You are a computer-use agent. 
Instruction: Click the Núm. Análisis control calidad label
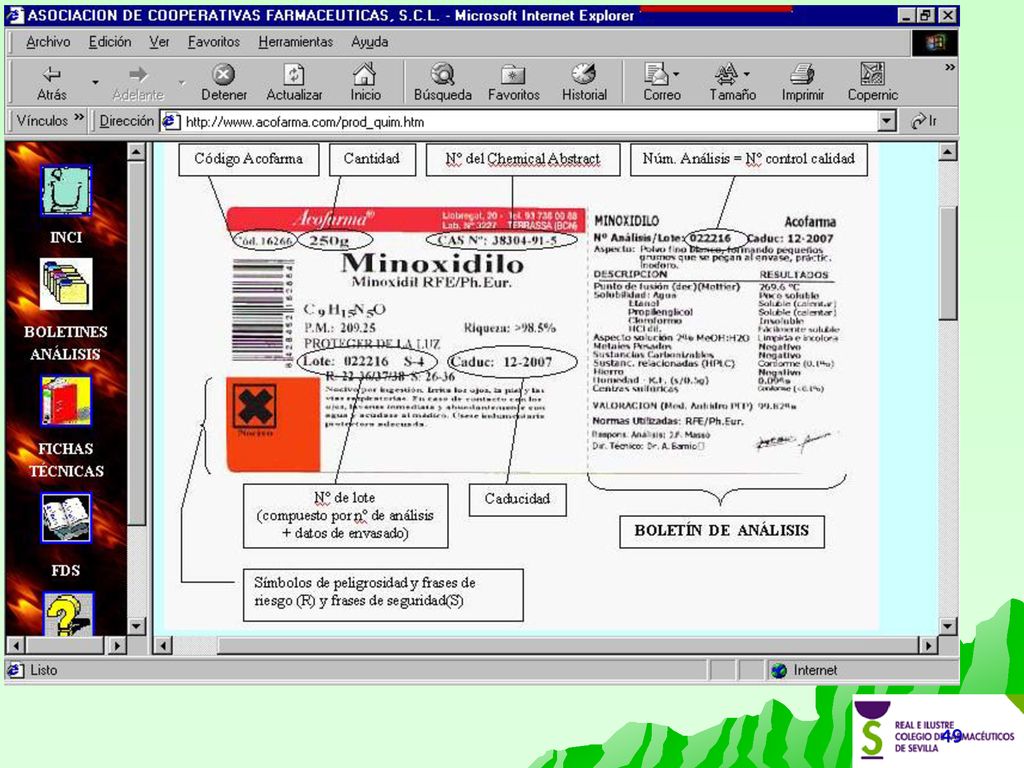pos(748,159)
